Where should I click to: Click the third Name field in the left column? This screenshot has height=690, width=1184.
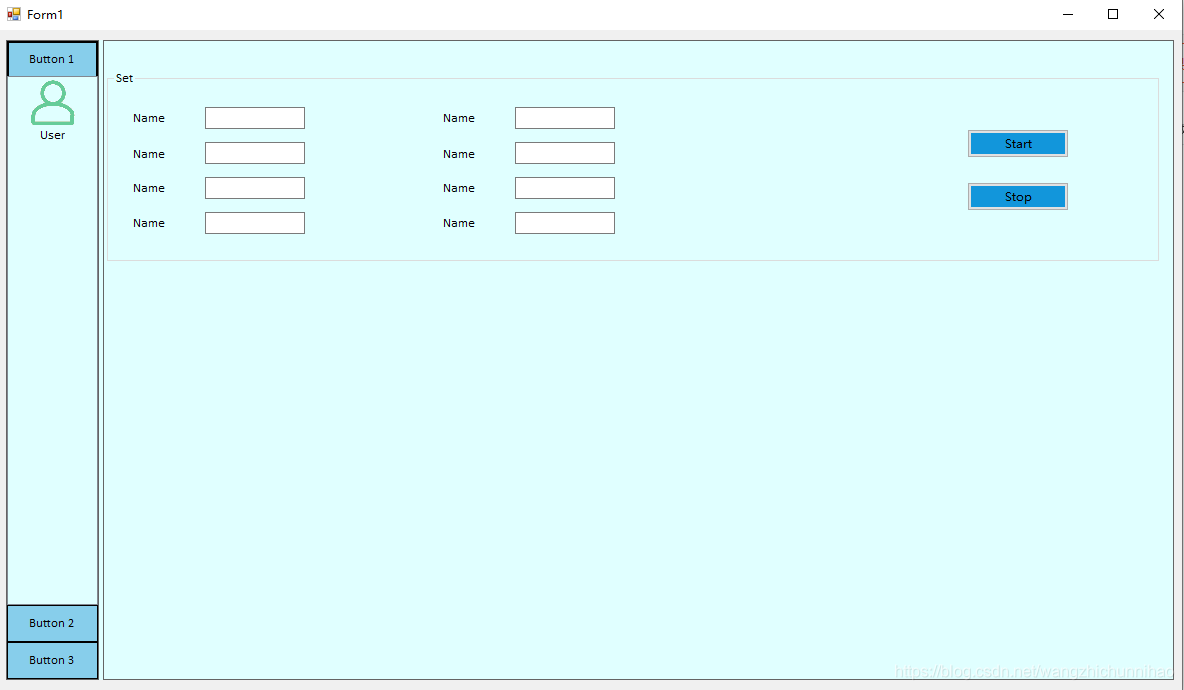(254, 187)
